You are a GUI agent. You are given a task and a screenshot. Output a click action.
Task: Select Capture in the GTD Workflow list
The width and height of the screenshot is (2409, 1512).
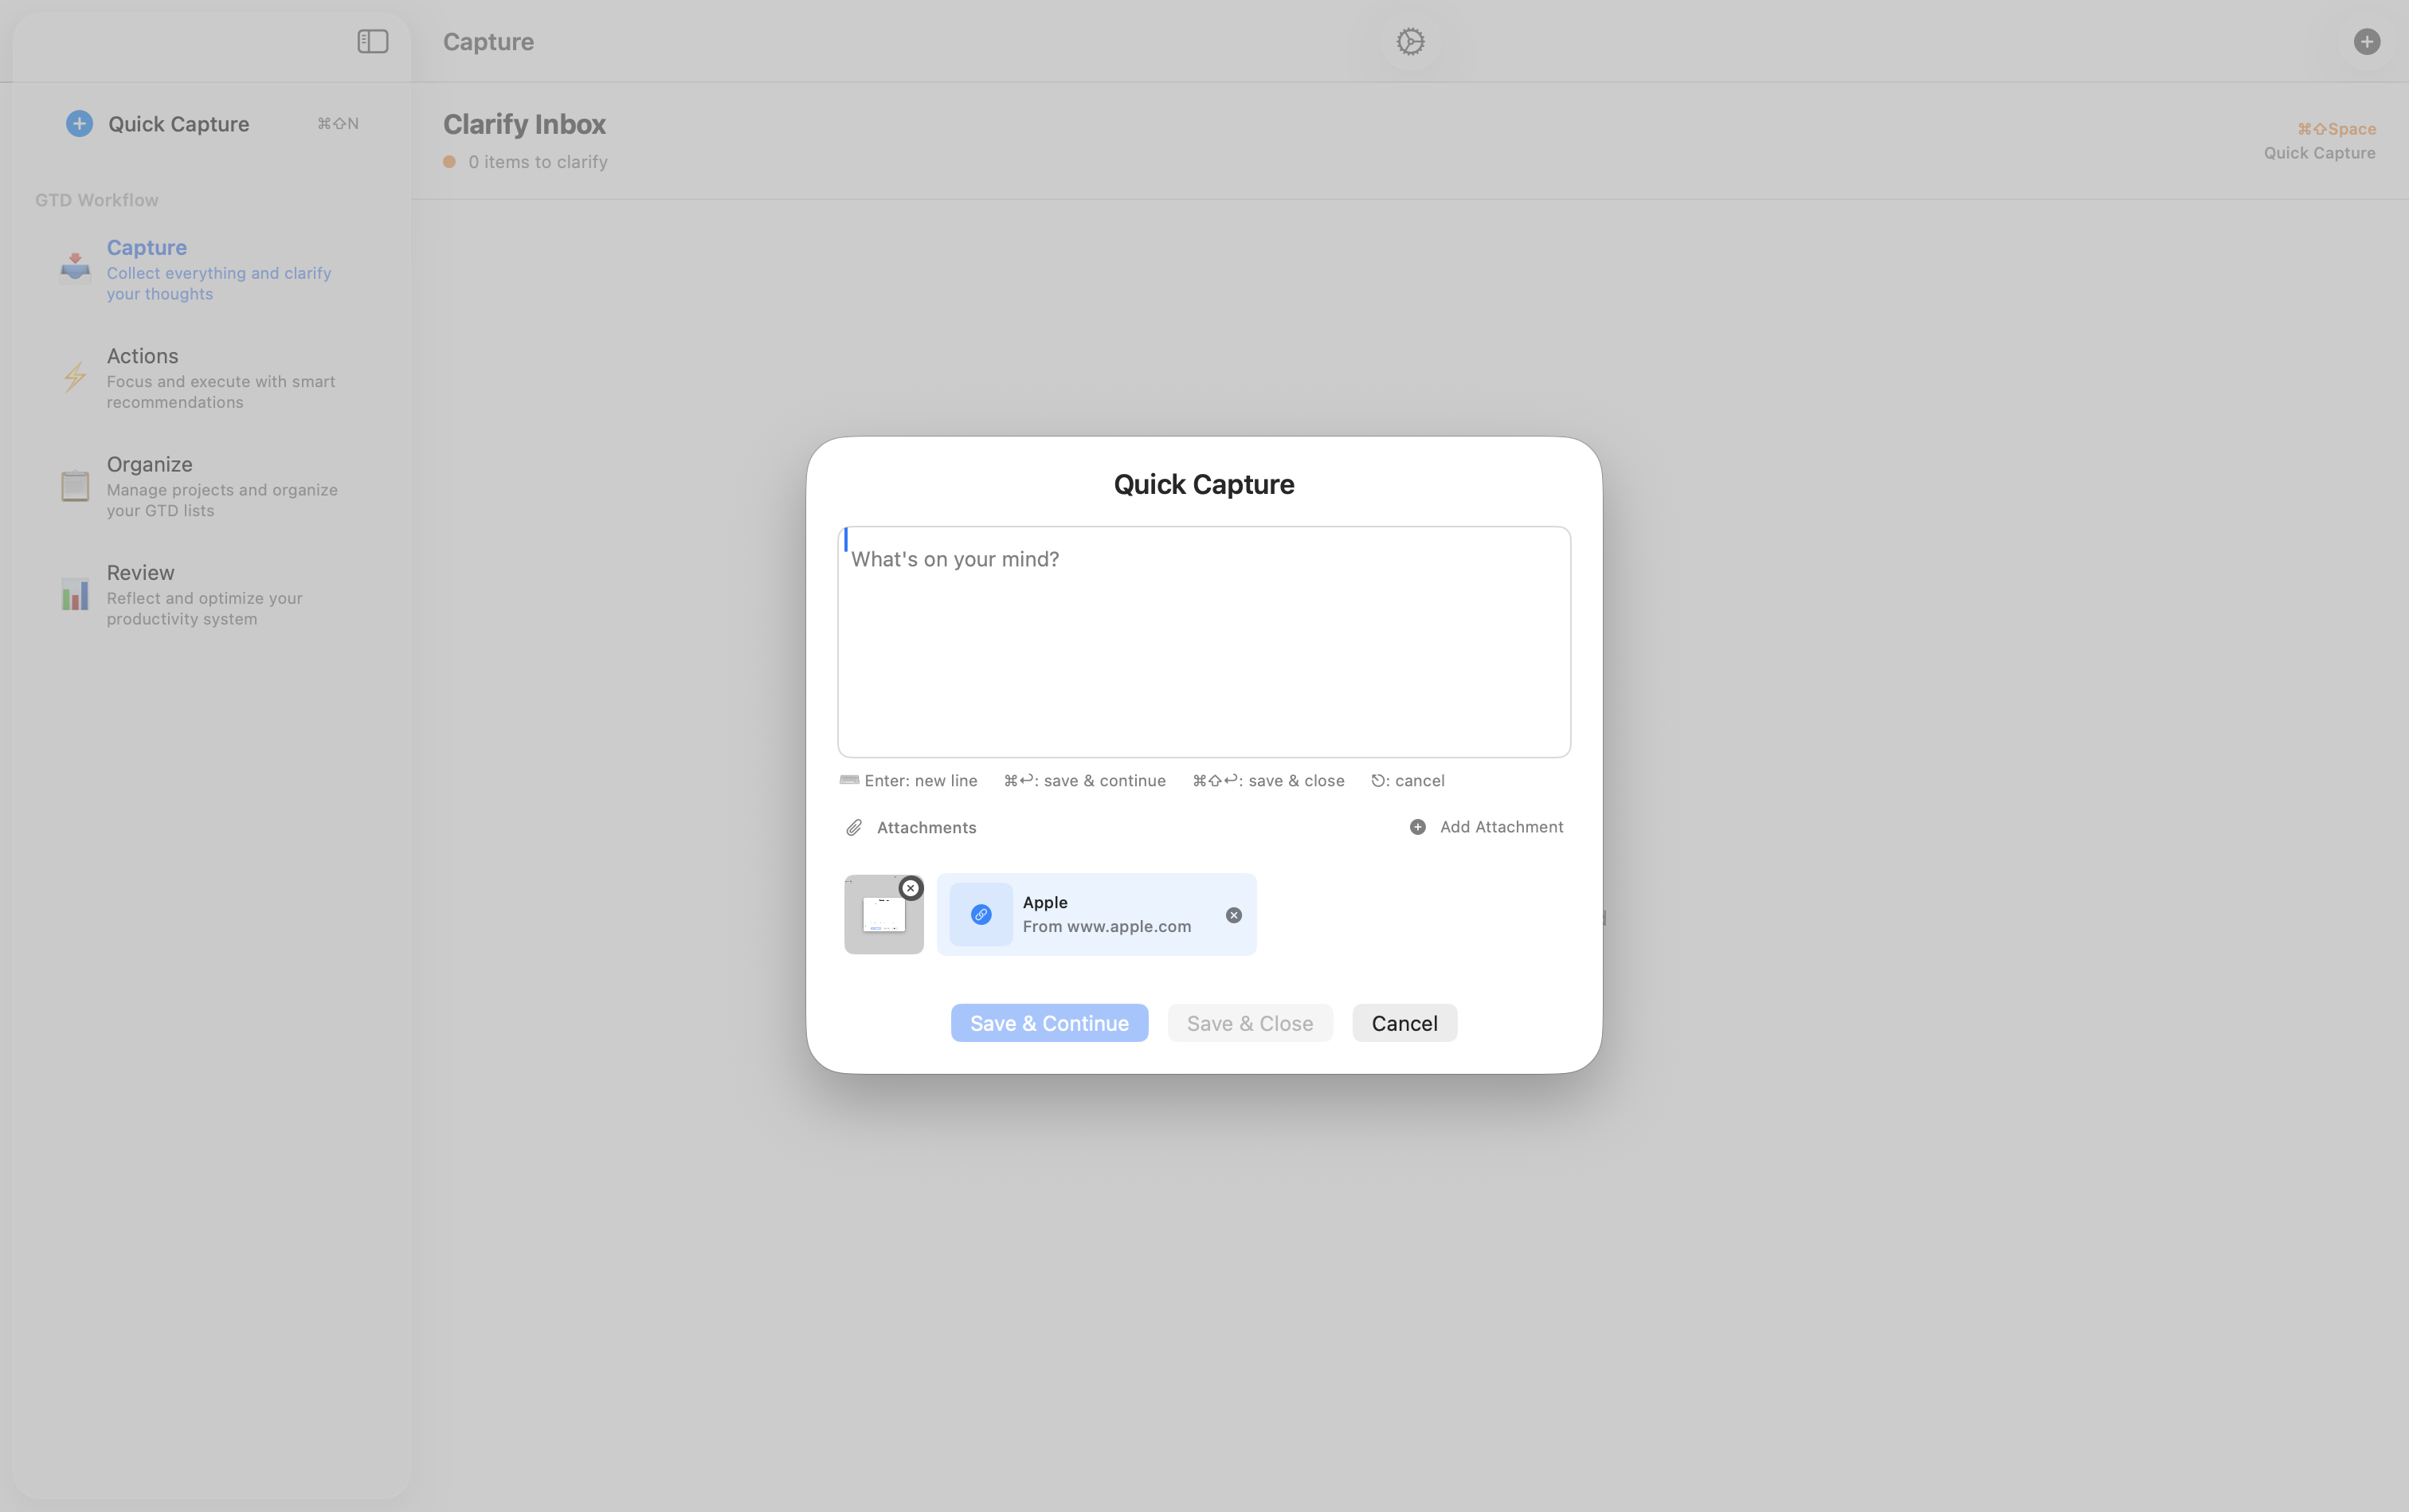point(146,247)
